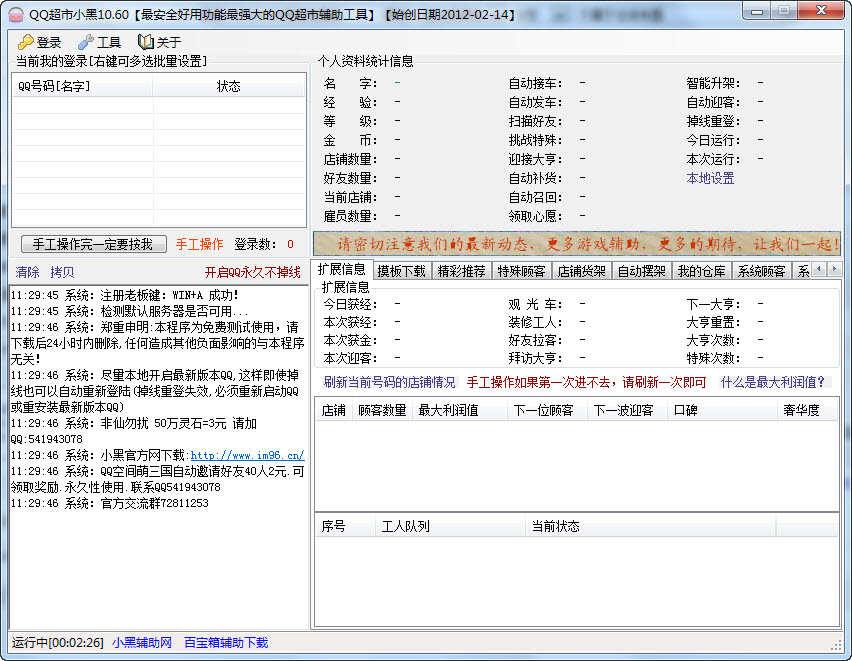Open the 本地设置 link

(x=710, y=178)
